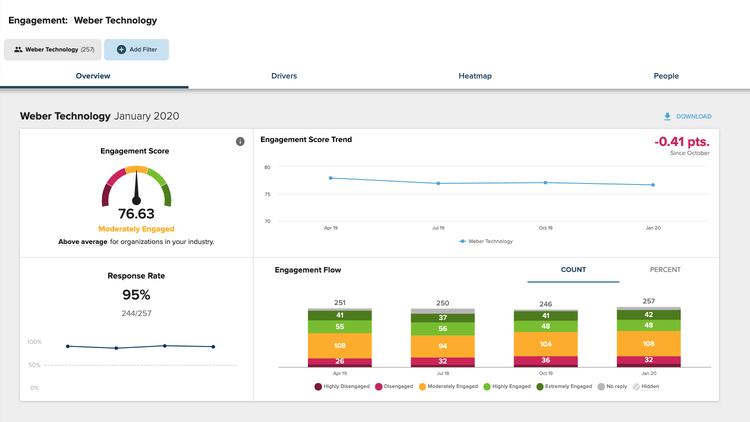Click the first point on response rate line

68,346
